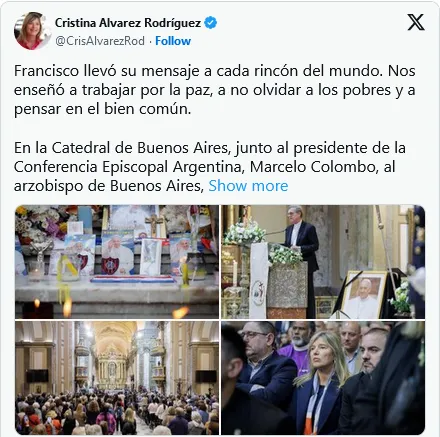Open the @CrisAlvarezRod handle link

pos(100,41)
